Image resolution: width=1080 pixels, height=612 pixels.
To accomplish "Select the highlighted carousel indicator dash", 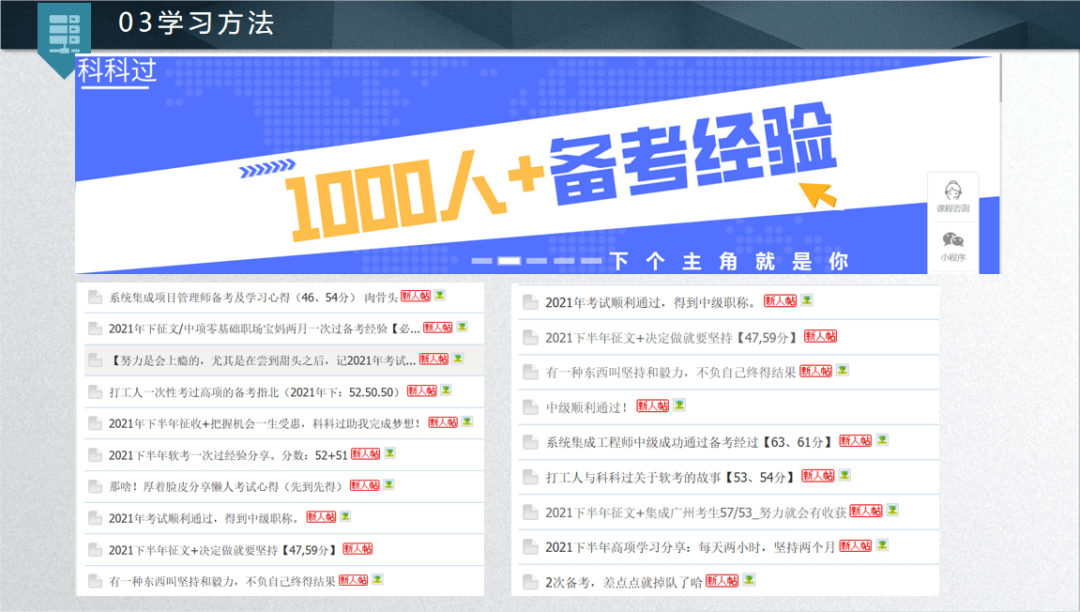I will [x=509, y=261].
